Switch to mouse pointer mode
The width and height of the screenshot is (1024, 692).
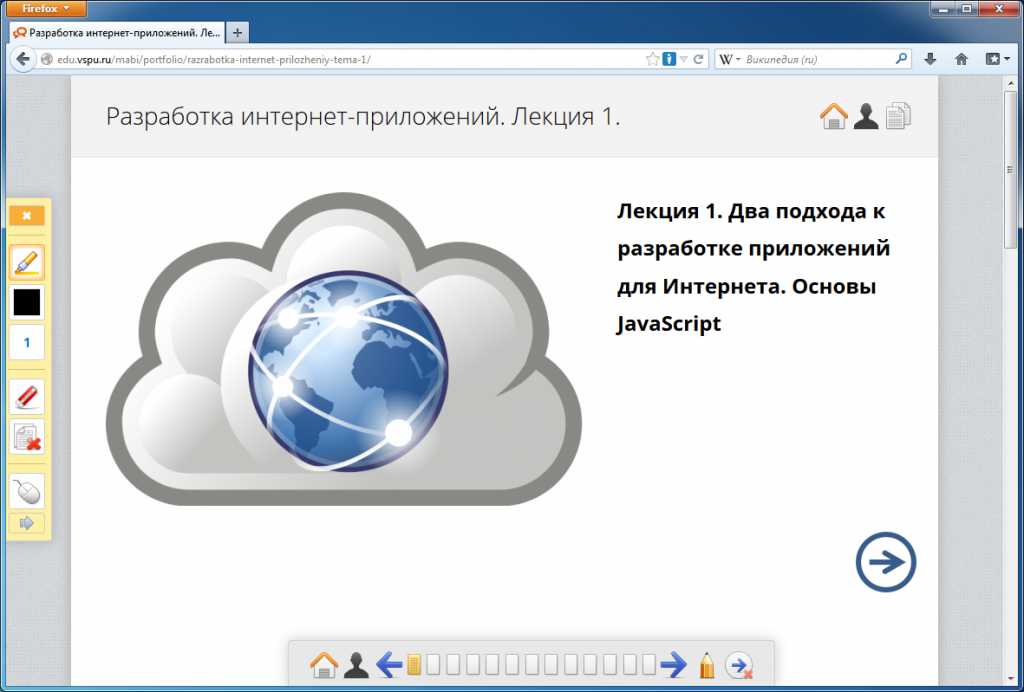coord(27,490)
